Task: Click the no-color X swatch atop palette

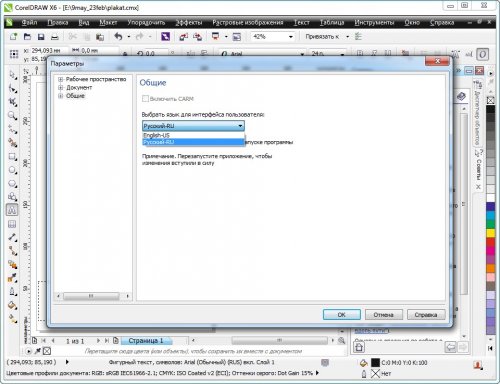Action: [x=490, y=100]
